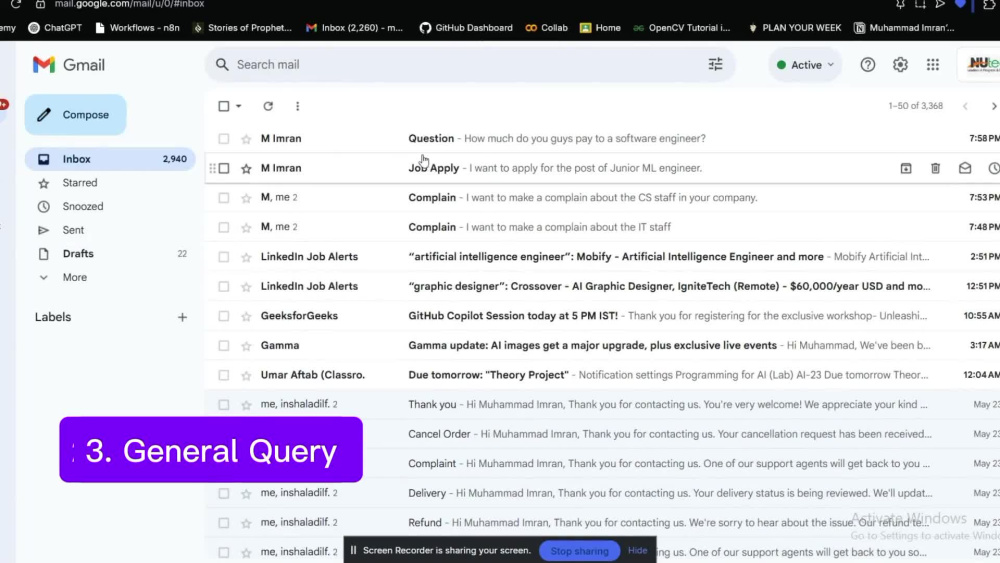This screenshot has height=563, width=1000.
Task: Select the Job Apply email checkbox
Action: (223, 168)
